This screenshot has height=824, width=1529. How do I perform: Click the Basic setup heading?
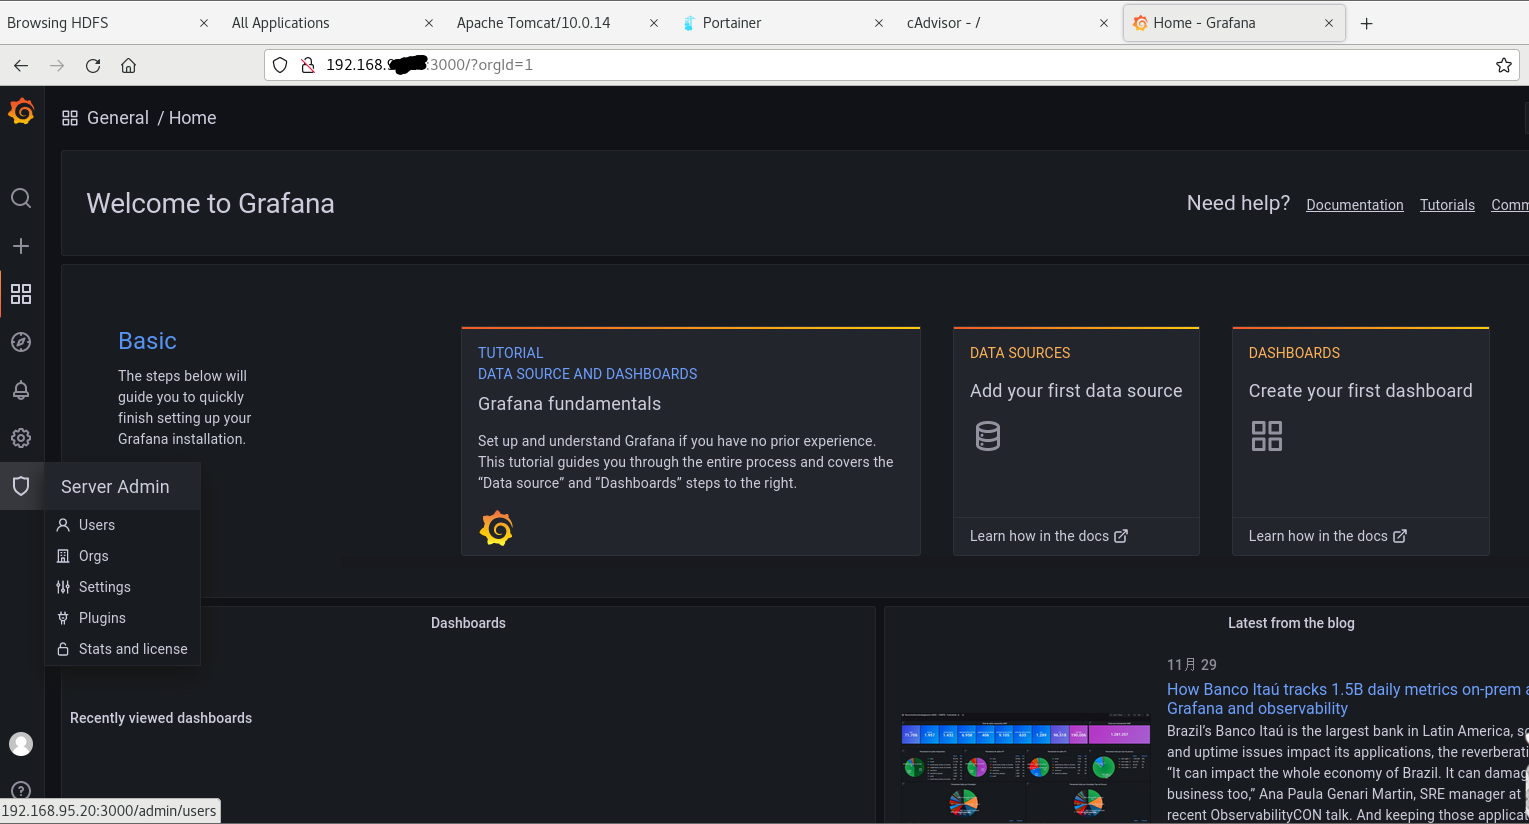point(147,341)
